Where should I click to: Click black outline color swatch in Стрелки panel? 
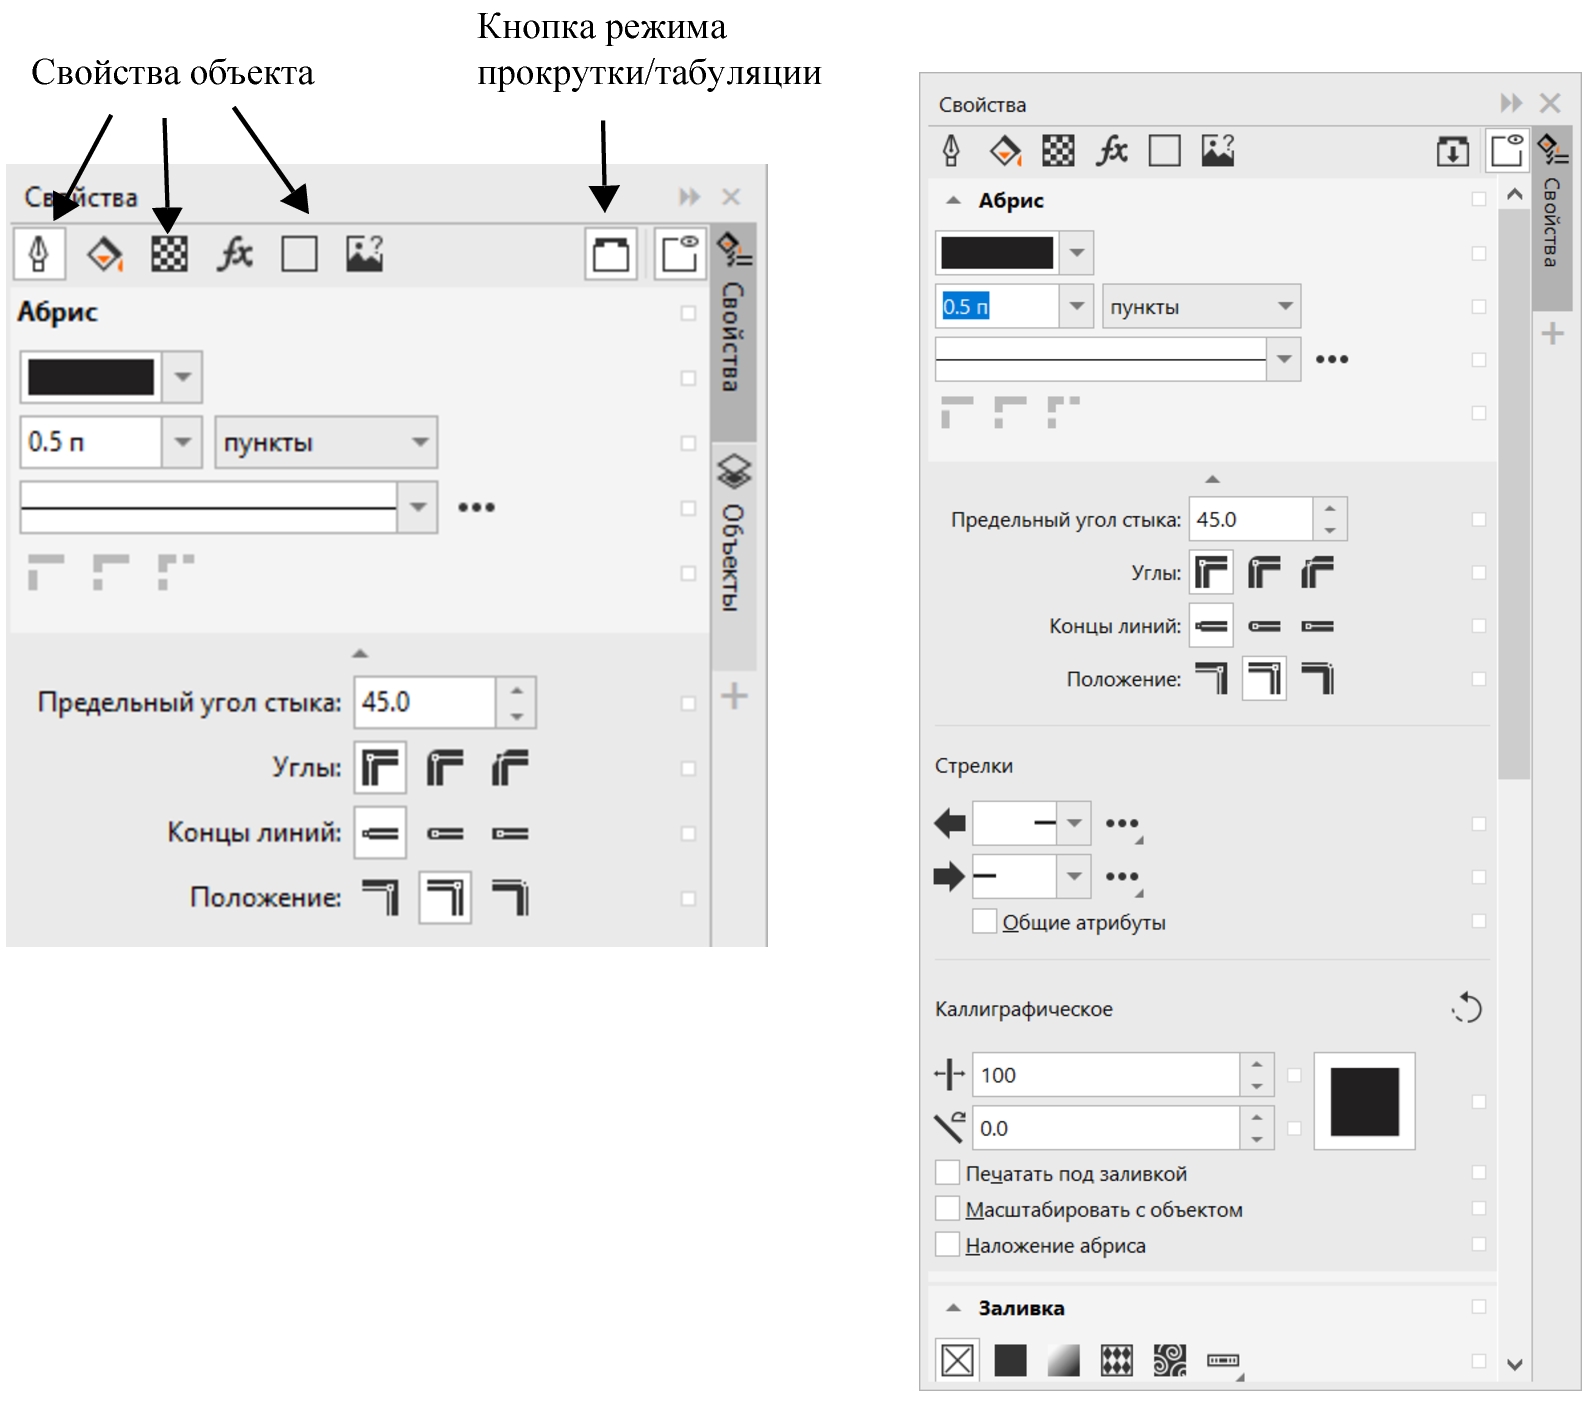click(x=997, y=253)
